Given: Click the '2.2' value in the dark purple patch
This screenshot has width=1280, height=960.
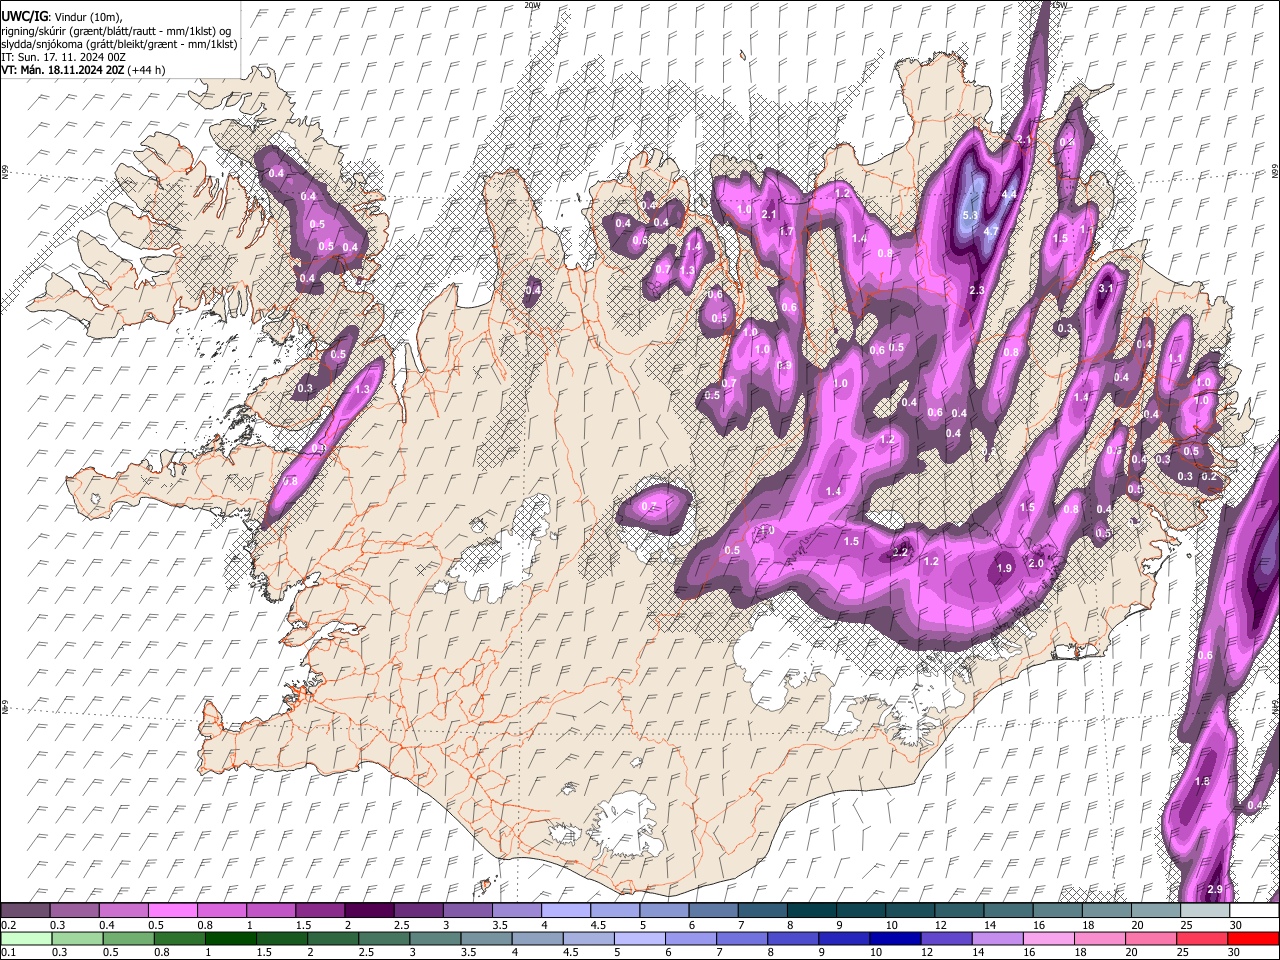Looking at the screenshot, I should coord(900,552).
